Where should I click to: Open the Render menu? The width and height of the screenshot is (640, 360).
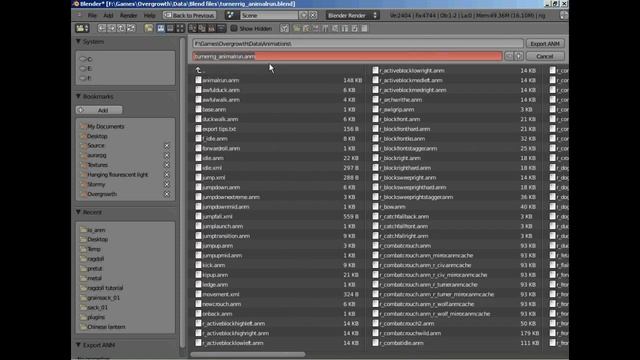coord(129,16)
